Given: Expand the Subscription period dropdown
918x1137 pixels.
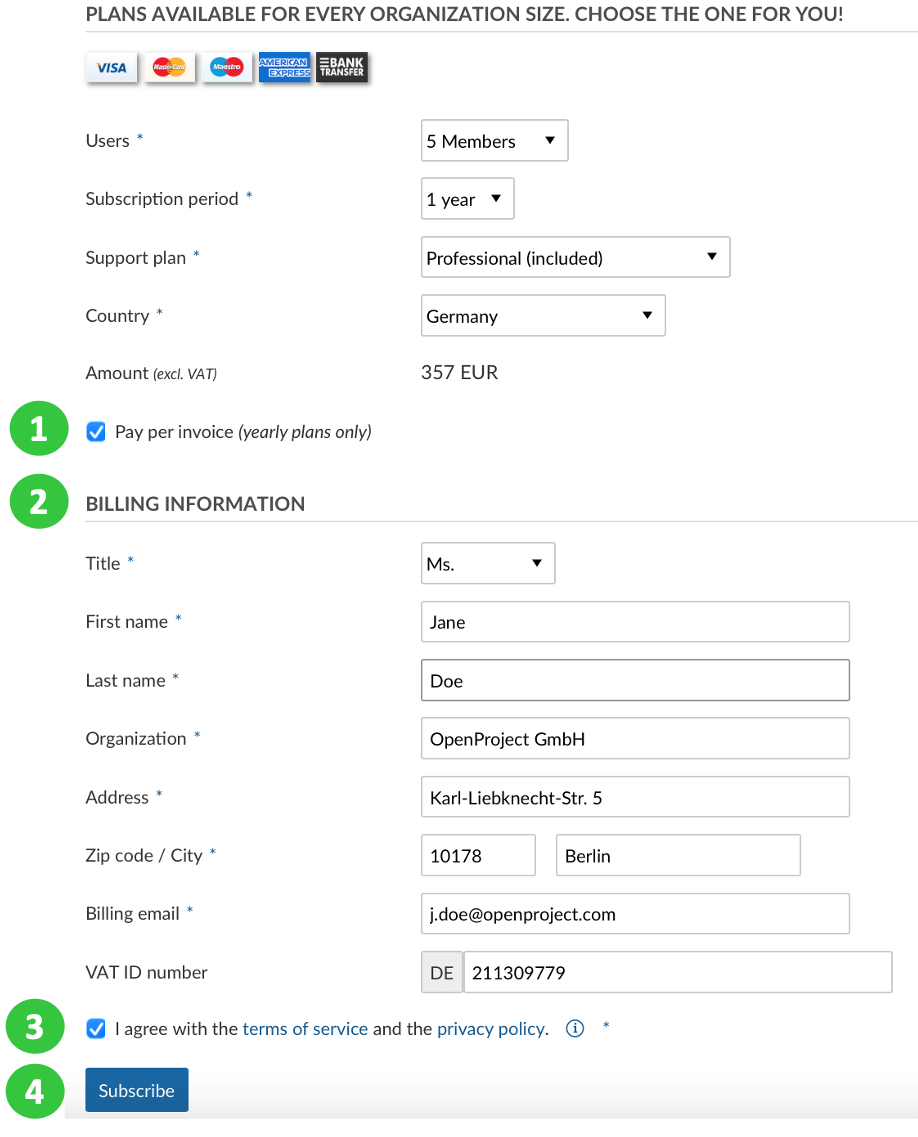Looking at the screenshot, I should point(467,199).
